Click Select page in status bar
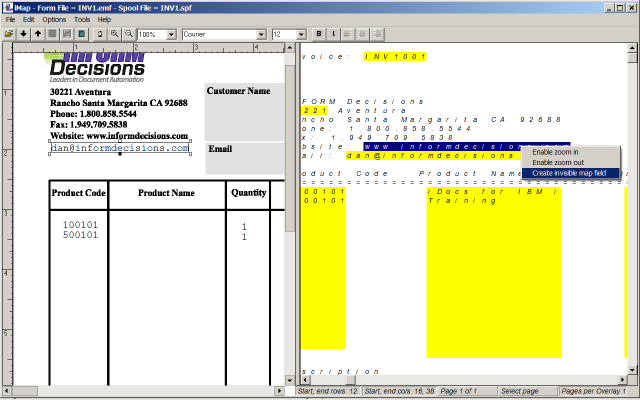 521,390
